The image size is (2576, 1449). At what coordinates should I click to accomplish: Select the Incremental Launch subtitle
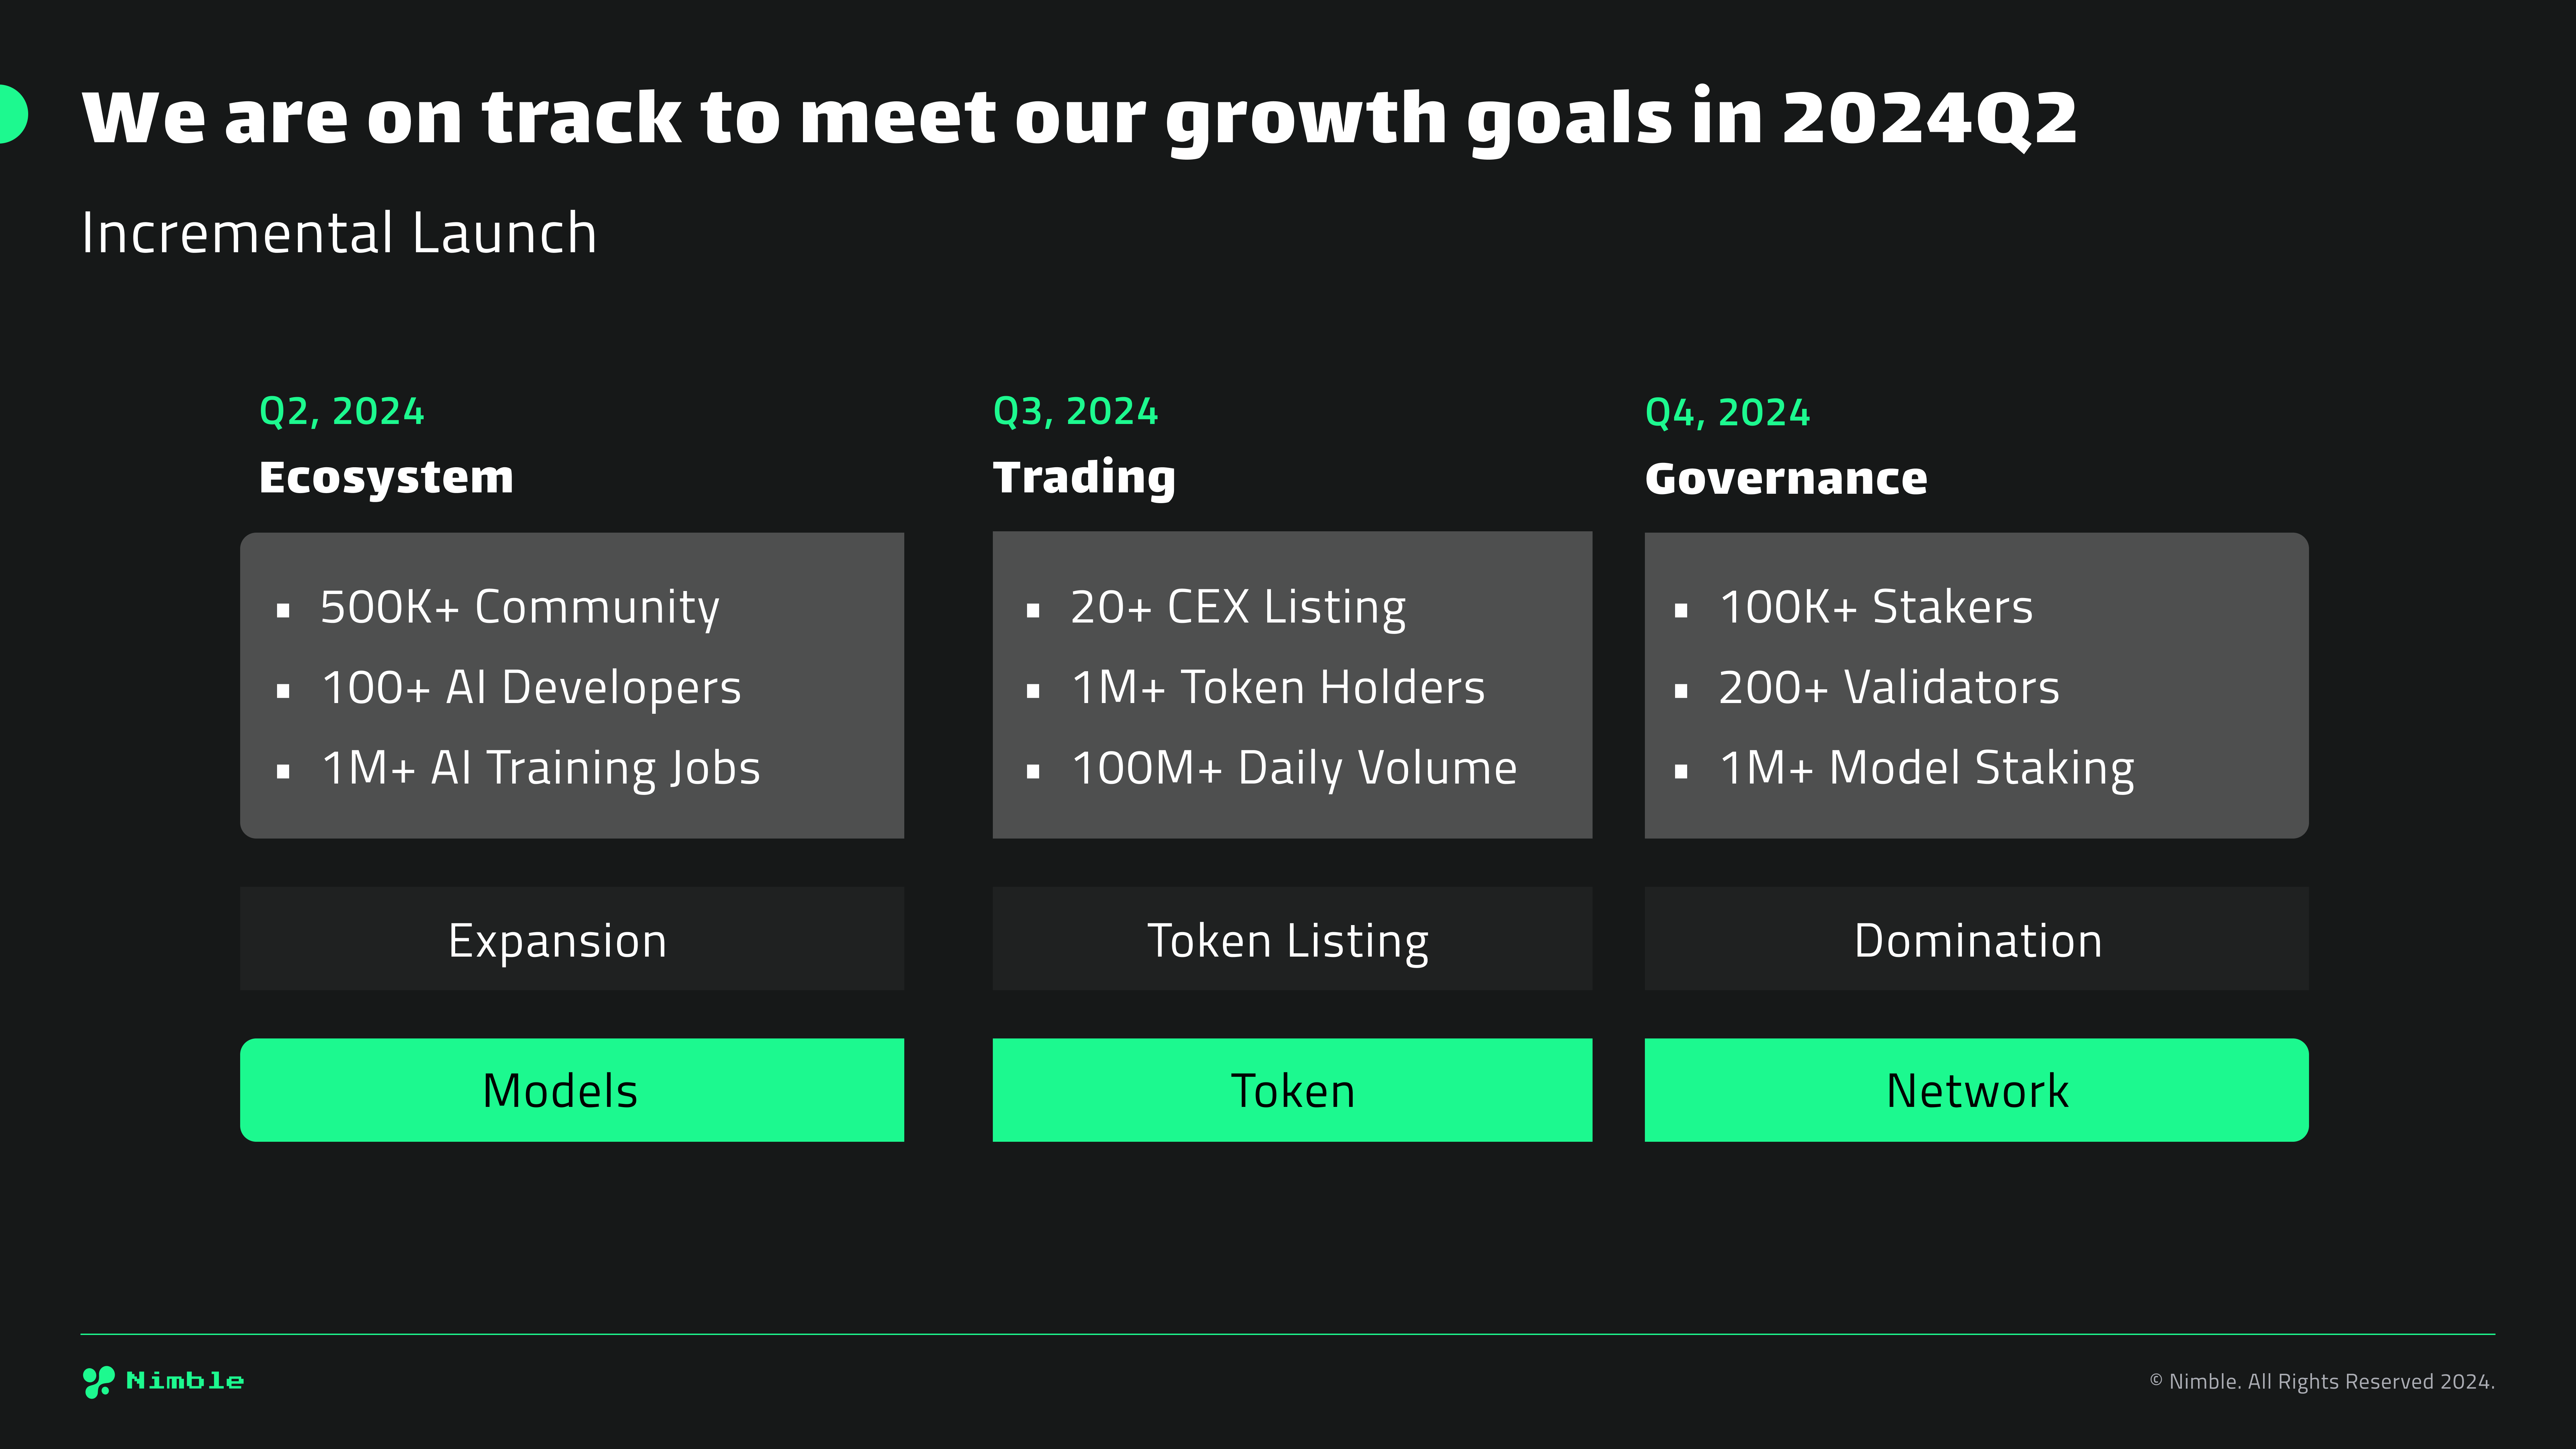coord(339,233)
